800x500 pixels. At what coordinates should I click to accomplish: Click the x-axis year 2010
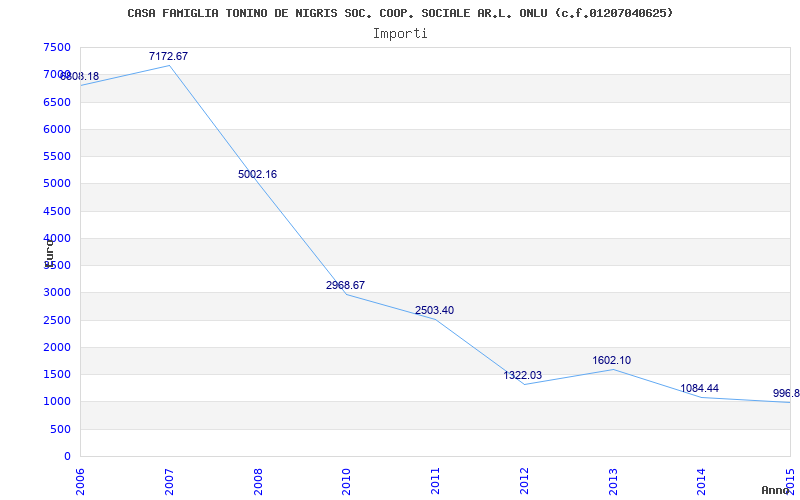tap(346, 482)
